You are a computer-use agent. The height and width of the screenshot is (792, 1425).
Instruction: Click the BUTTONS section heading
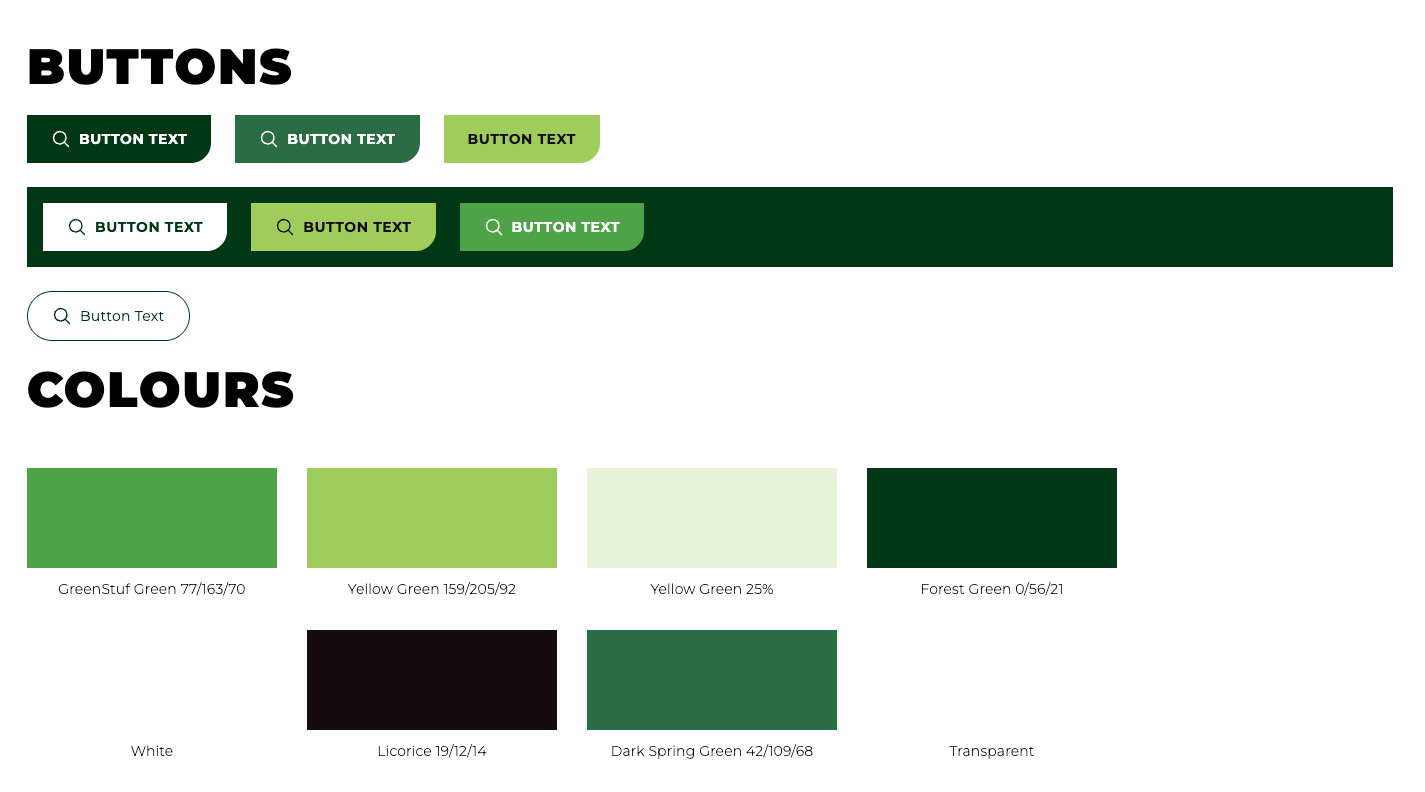point(160,68)
